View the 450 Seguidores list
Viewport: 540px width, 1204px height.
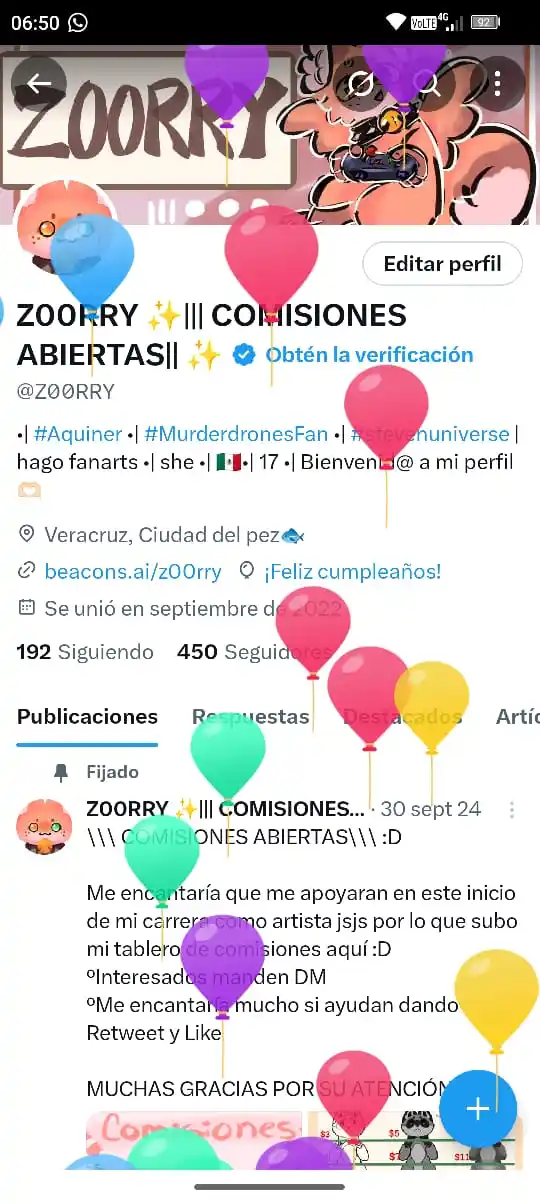[254, 652]
